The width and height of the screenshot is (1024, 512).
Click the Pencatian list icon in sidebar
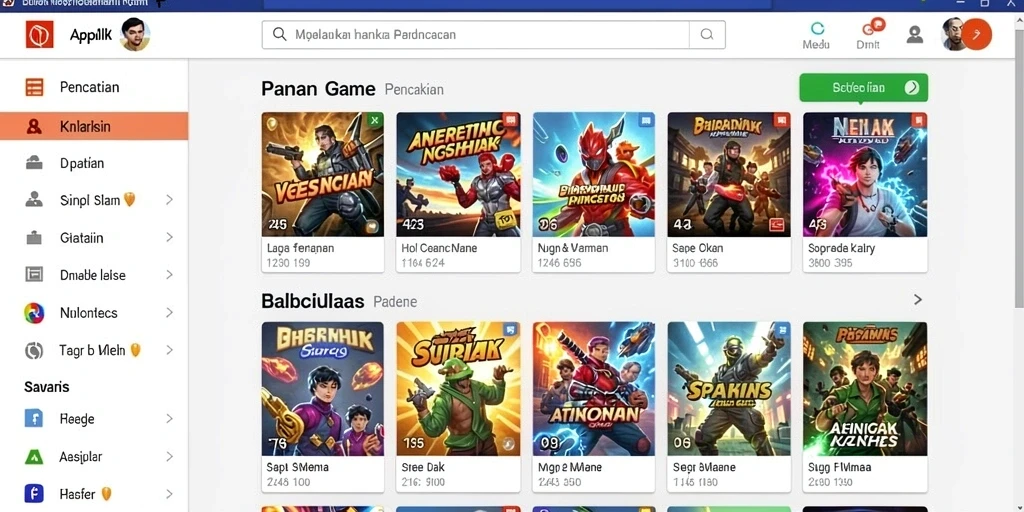[34, 87]
